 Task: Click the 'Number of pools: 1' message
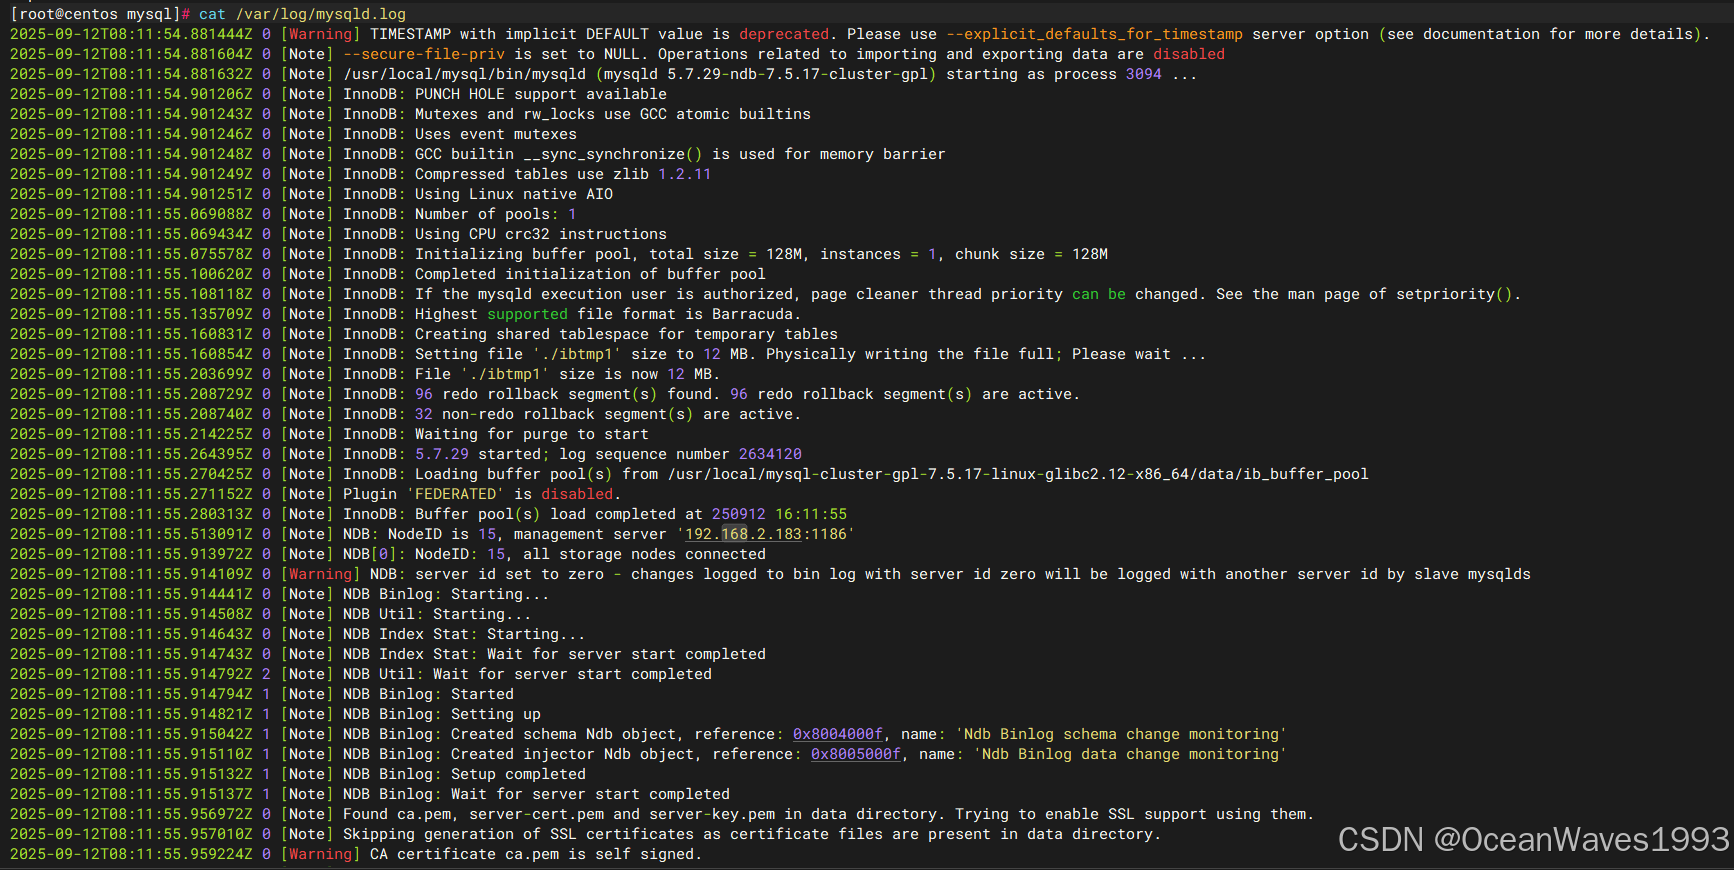click(496, 214)
